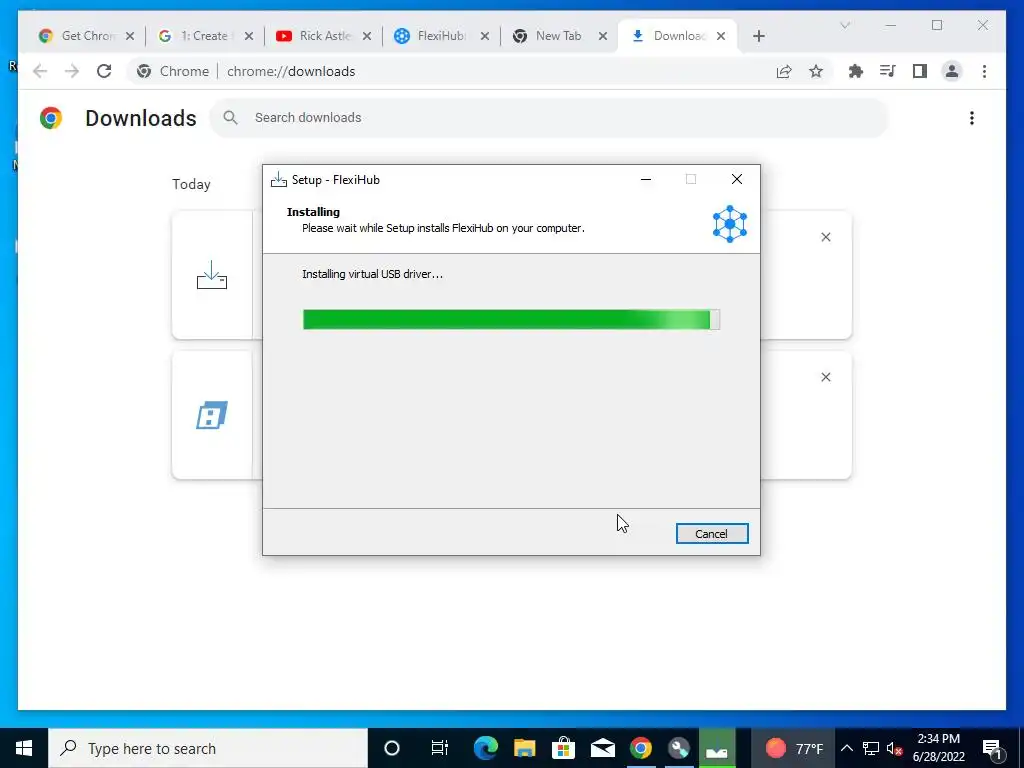The width and height of the screenshot is (1024, 768).
Task: Close the FlexiHub browser tab
Action: tap(485, 37)
